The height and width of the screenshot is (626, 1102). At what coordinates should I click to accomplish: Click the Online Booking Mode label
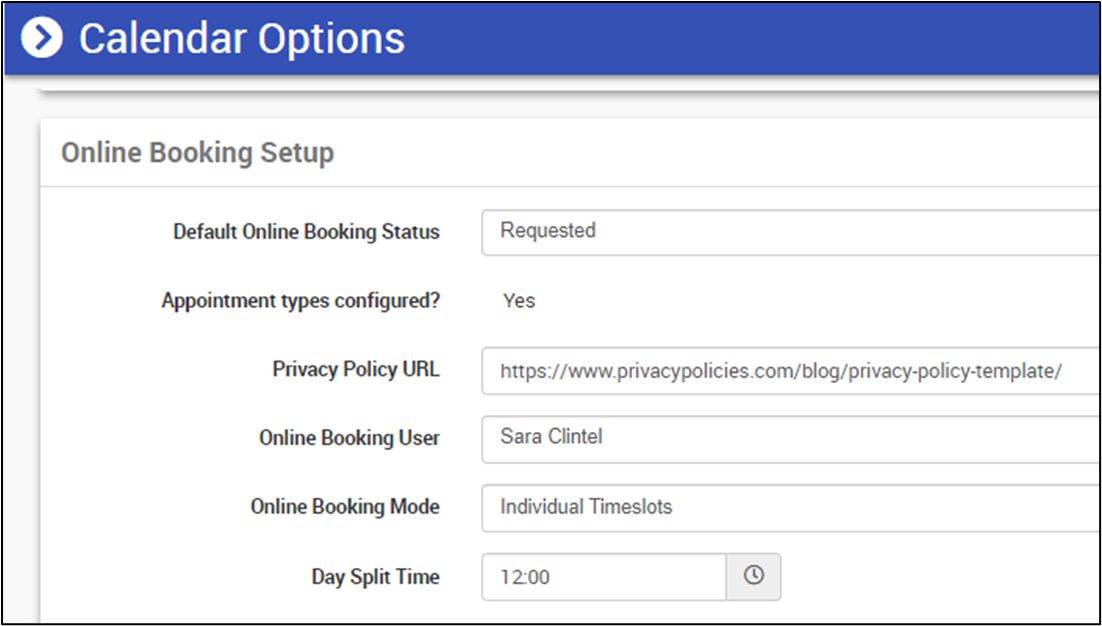[345, 507]
